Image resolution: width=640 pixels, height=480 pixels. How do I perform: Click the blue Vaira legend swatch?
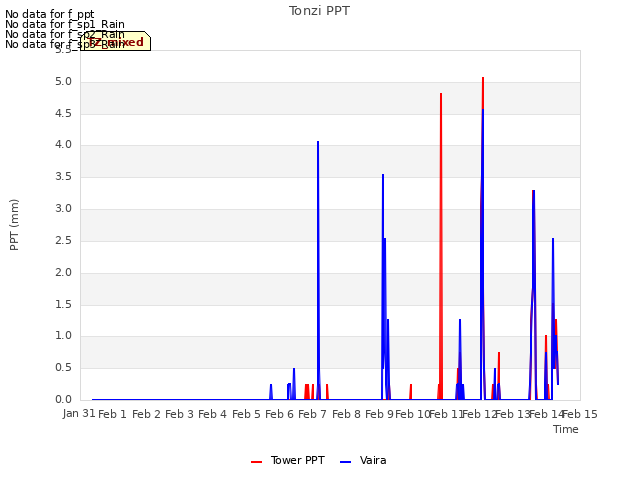click(x=345, y=462)
